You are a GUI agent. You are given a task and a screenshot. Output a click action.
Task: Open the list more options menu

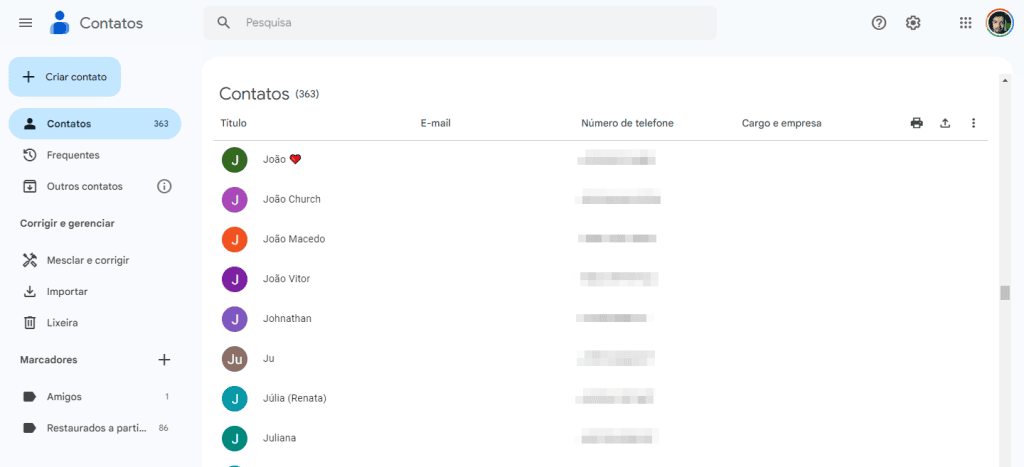(x=973, y=123)
